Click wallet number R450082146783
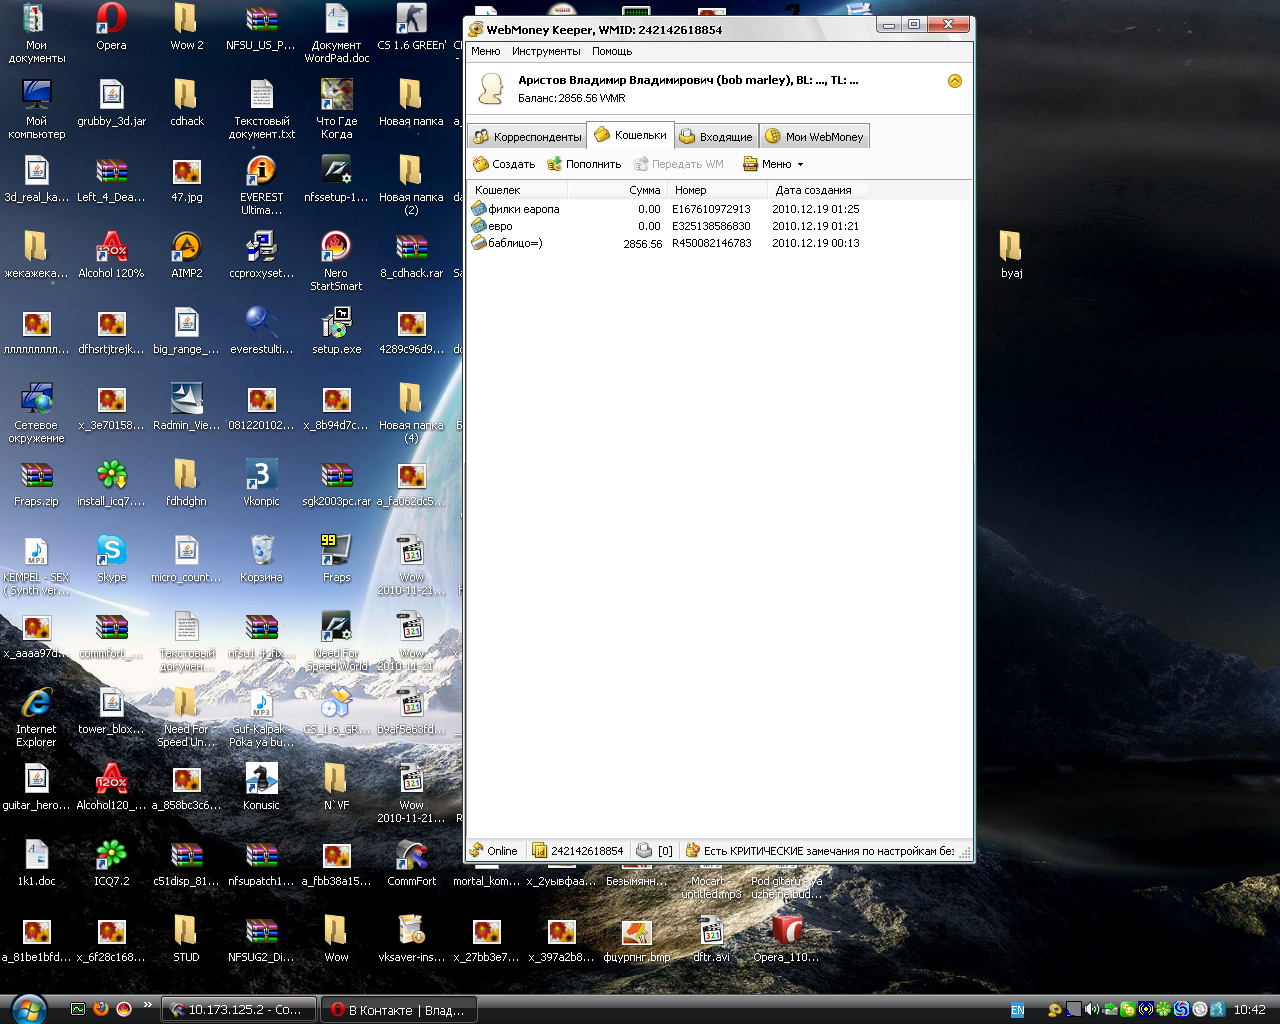The height and width of the screenshot is (1024, 1280). point(712,243)
